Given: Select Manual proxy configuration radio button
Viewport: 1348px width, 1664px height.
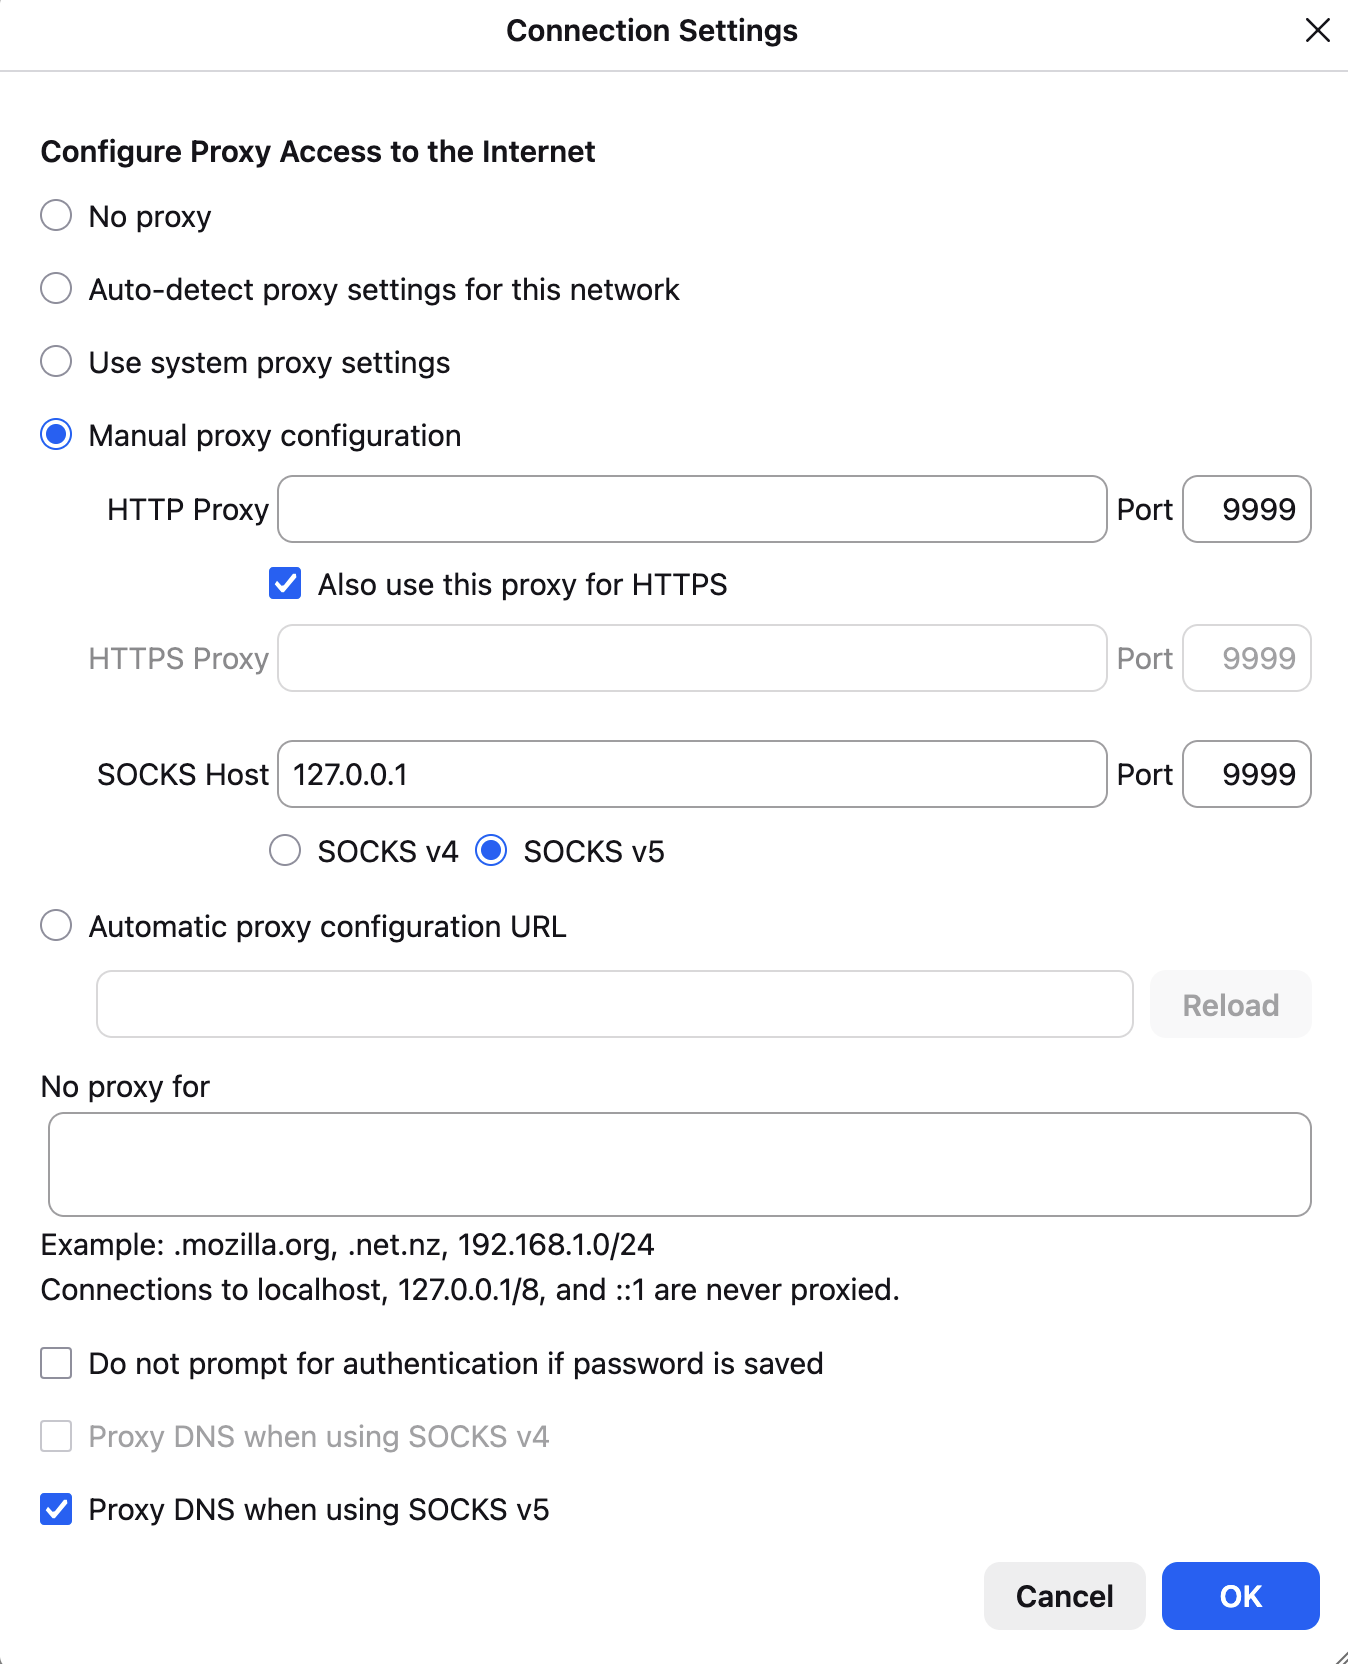Looking at the screenshot, I should (x=56, y=435).
